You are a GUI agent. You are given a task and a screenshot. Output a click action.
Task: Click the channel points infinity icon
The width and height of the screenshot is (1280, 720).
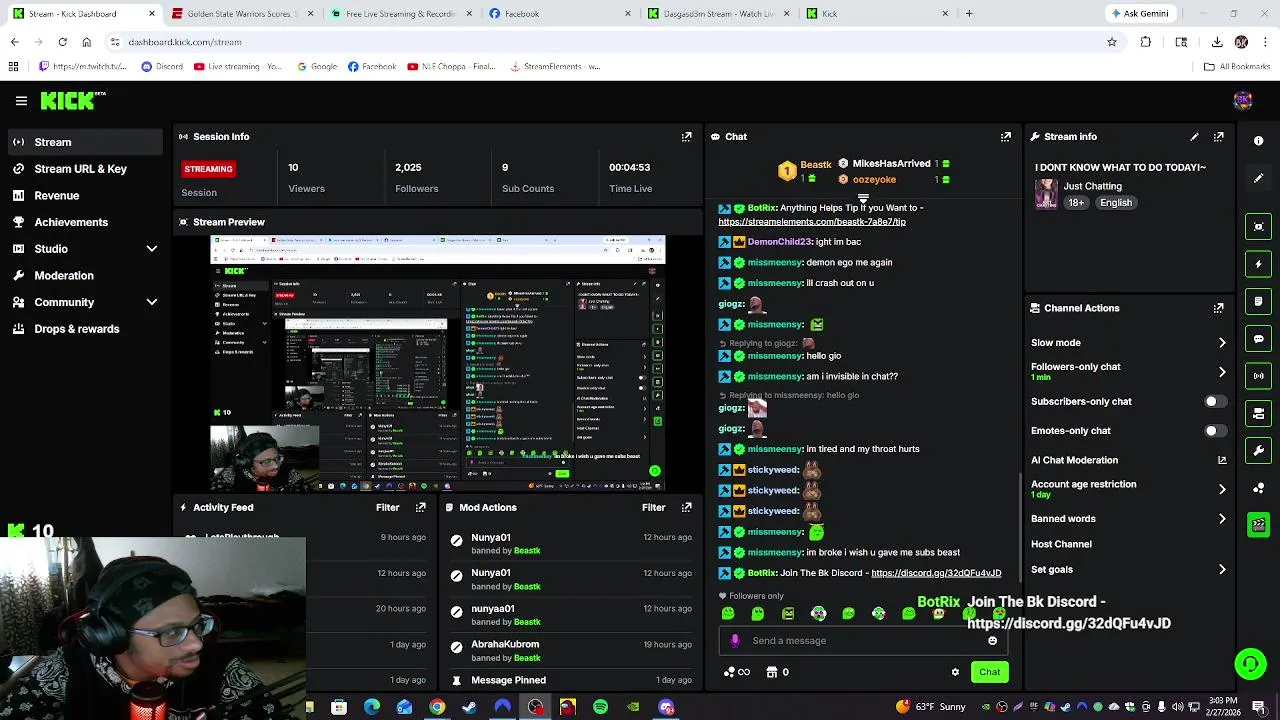[x=737, y=672]
